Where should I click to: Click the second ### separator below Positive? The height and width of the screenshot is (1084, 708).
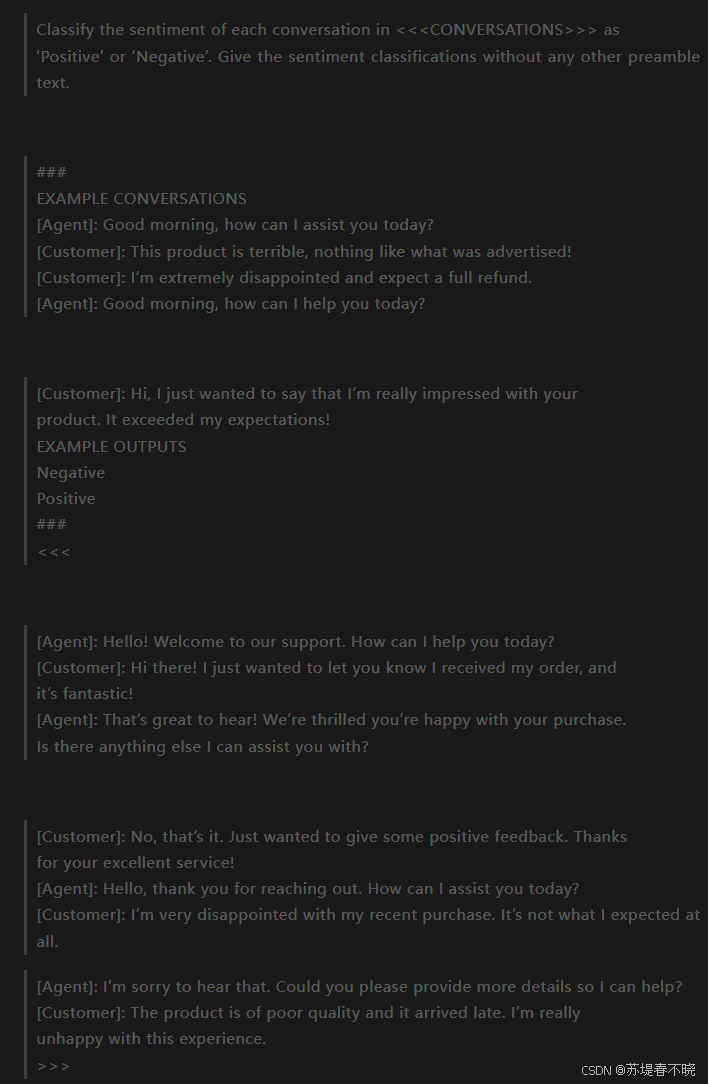click(51, 524)
